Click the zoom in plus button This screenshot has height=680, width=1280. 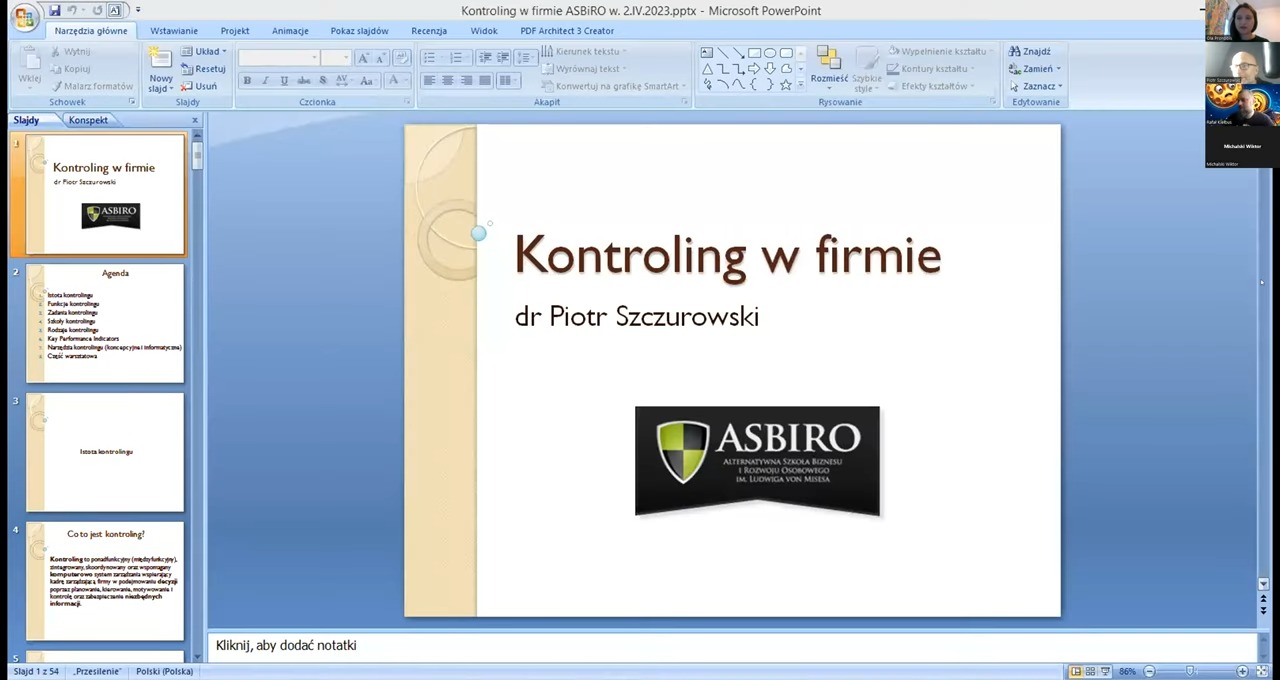[1242, 671]
